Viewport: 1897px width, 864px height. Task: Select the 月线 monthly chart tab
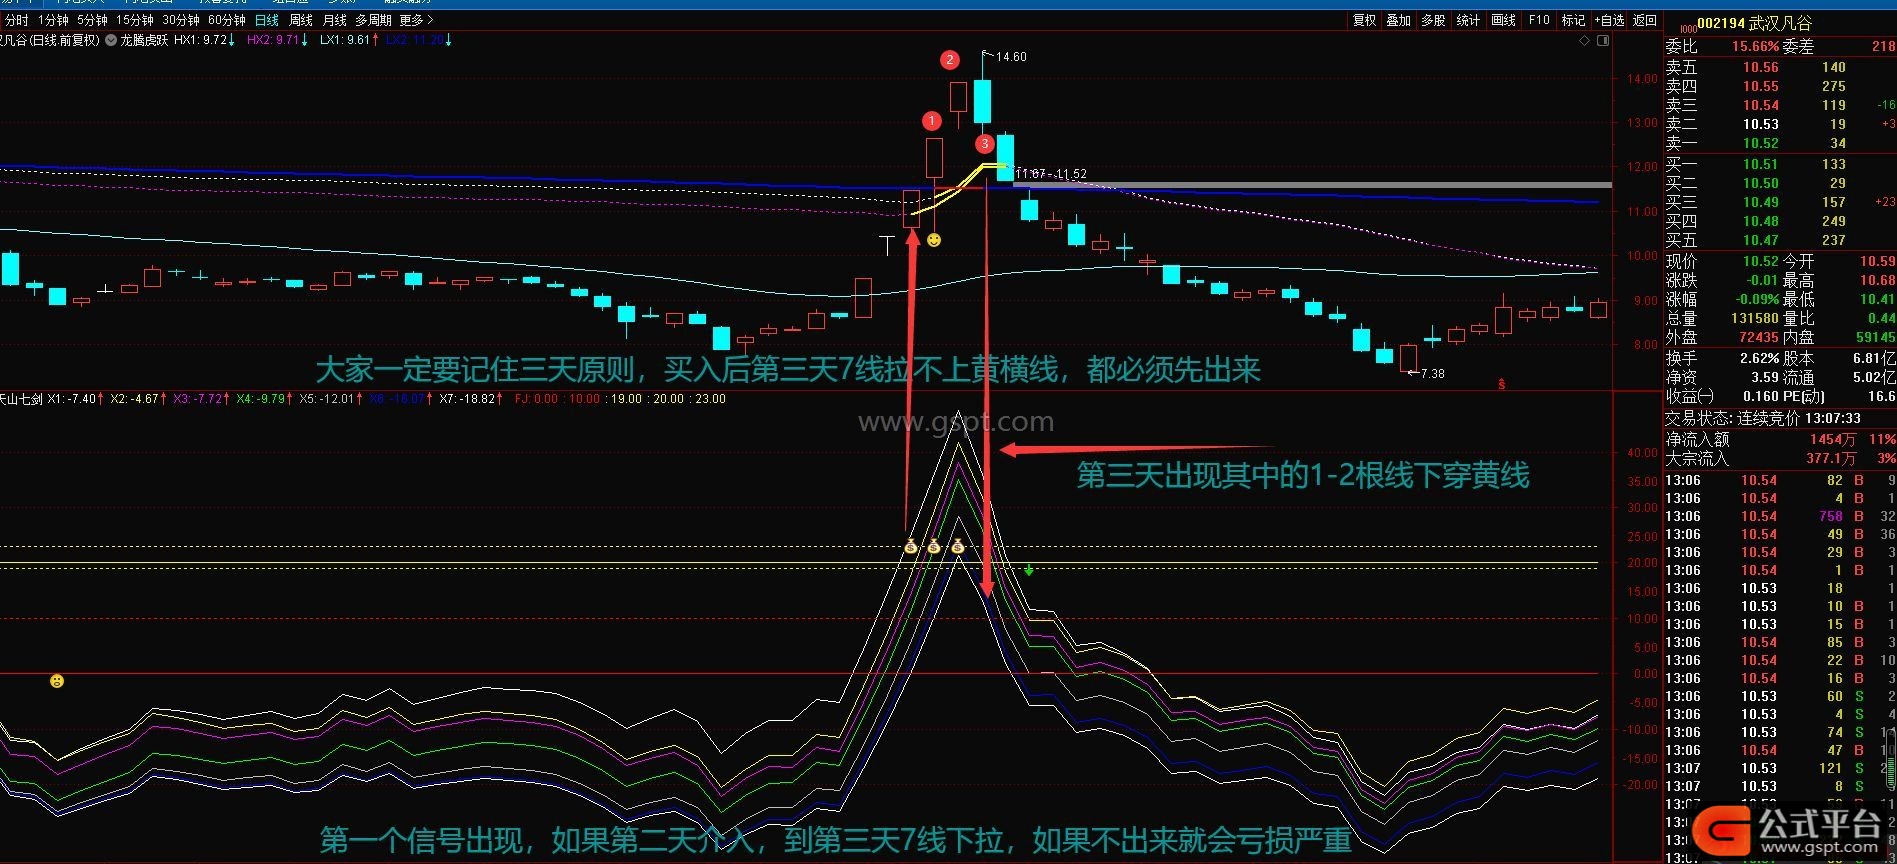(x=335, y=20)
